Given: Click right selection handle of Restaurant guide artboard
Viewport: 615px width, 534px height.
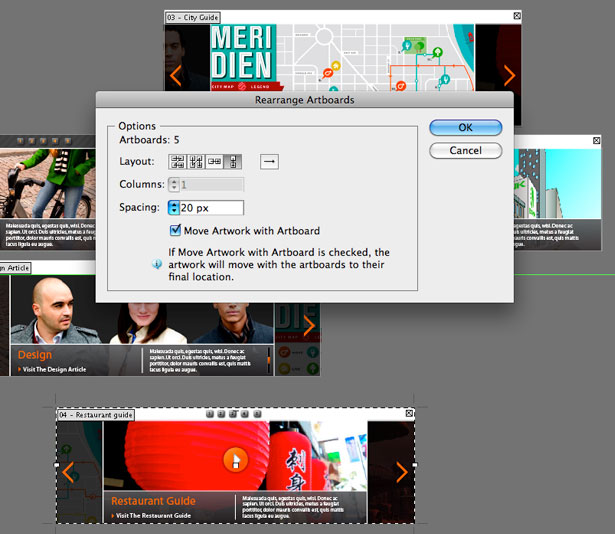Looking at the screenshot, I should 415,465.
